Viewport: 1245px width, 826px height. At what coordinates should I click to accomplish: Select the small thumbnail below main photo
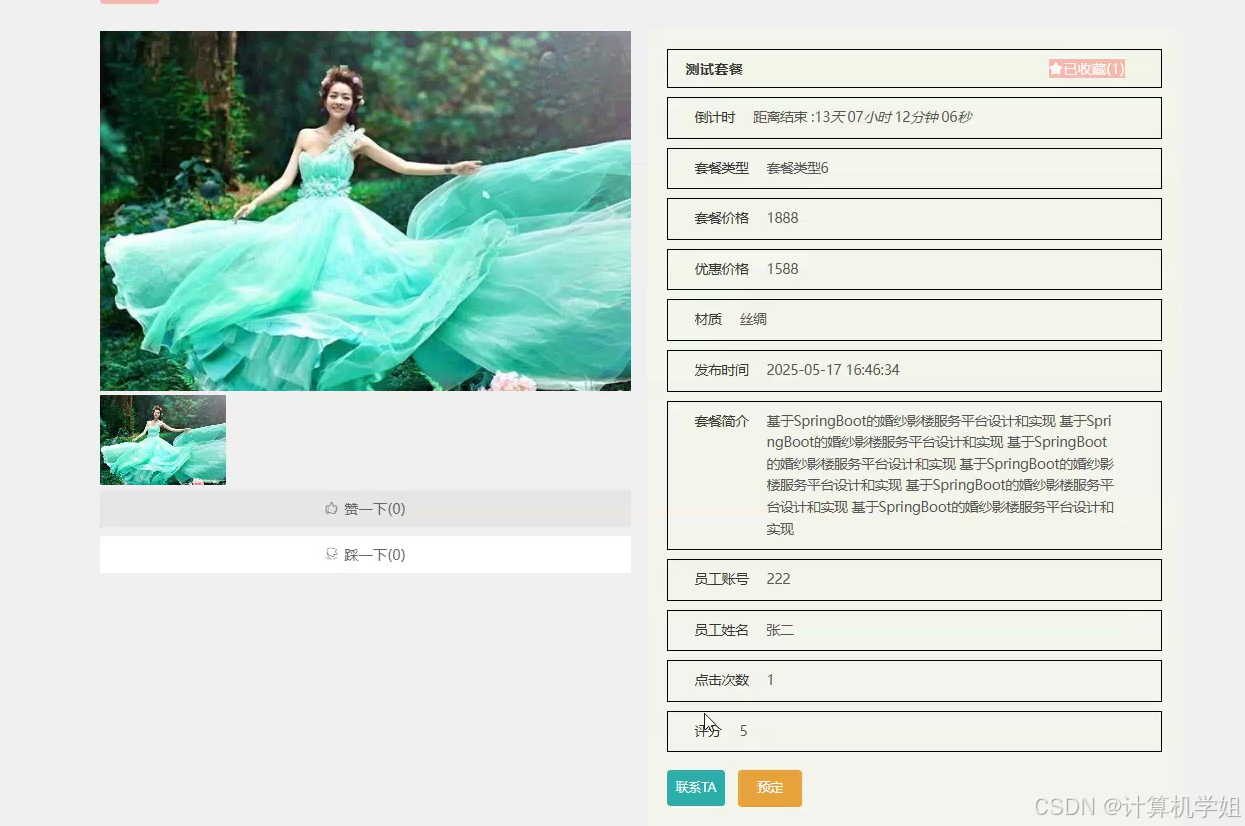[x=163, y=440]
